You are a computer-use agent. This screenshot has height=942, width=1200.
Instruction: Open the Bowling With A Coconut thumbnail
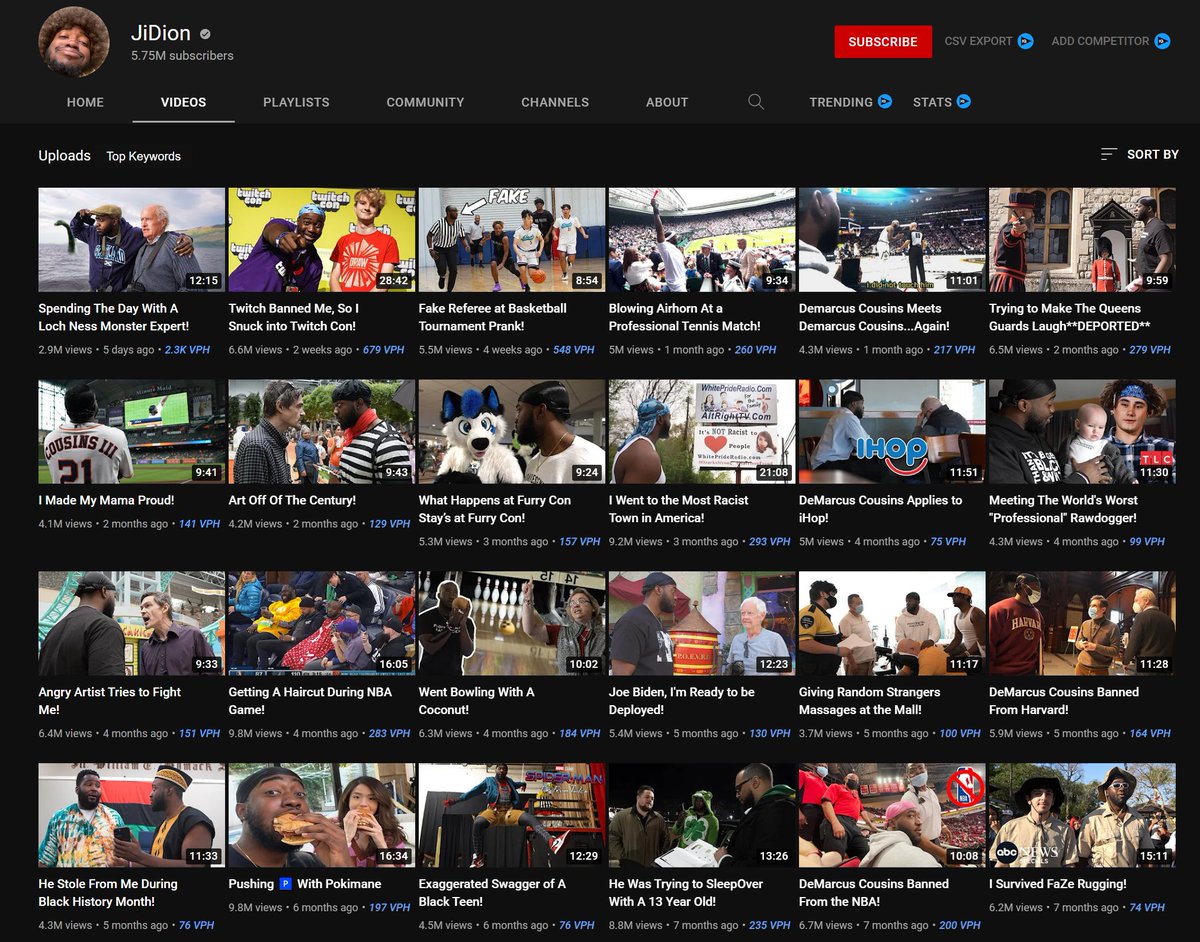click(x=512, y=624)
